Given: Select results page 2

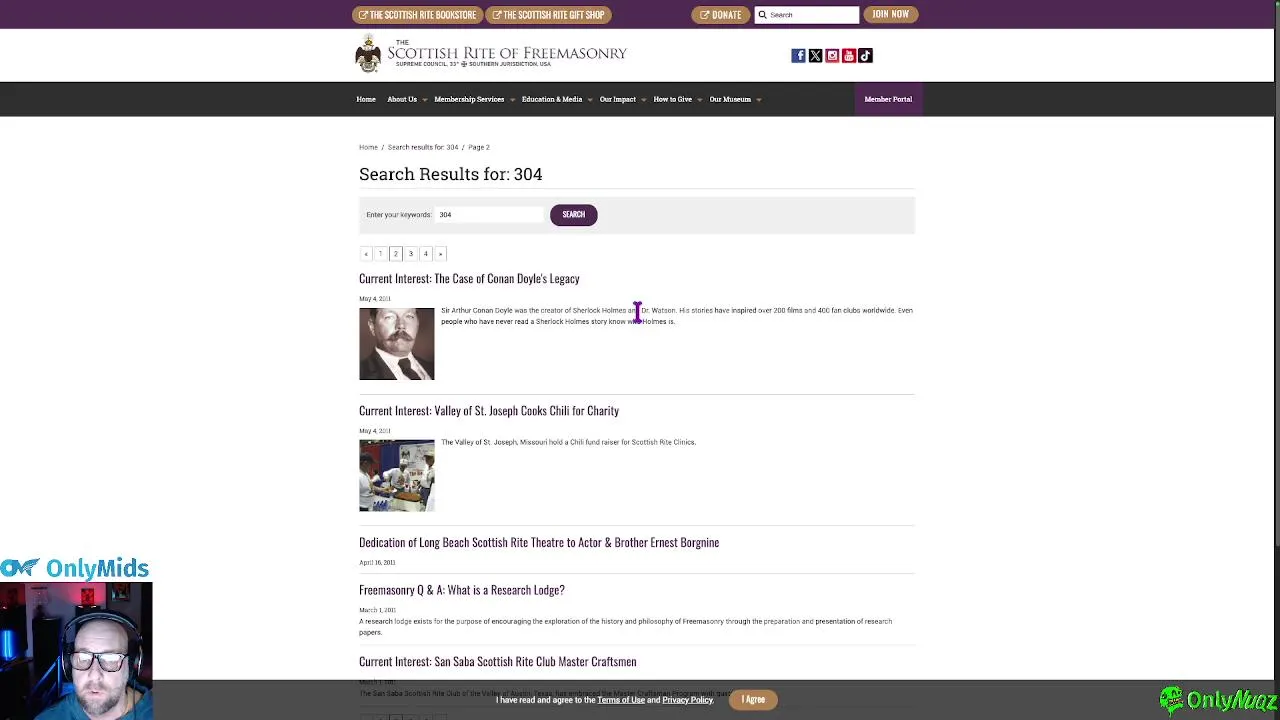Looking at the screenshot, I should click(x=395, y=254).
